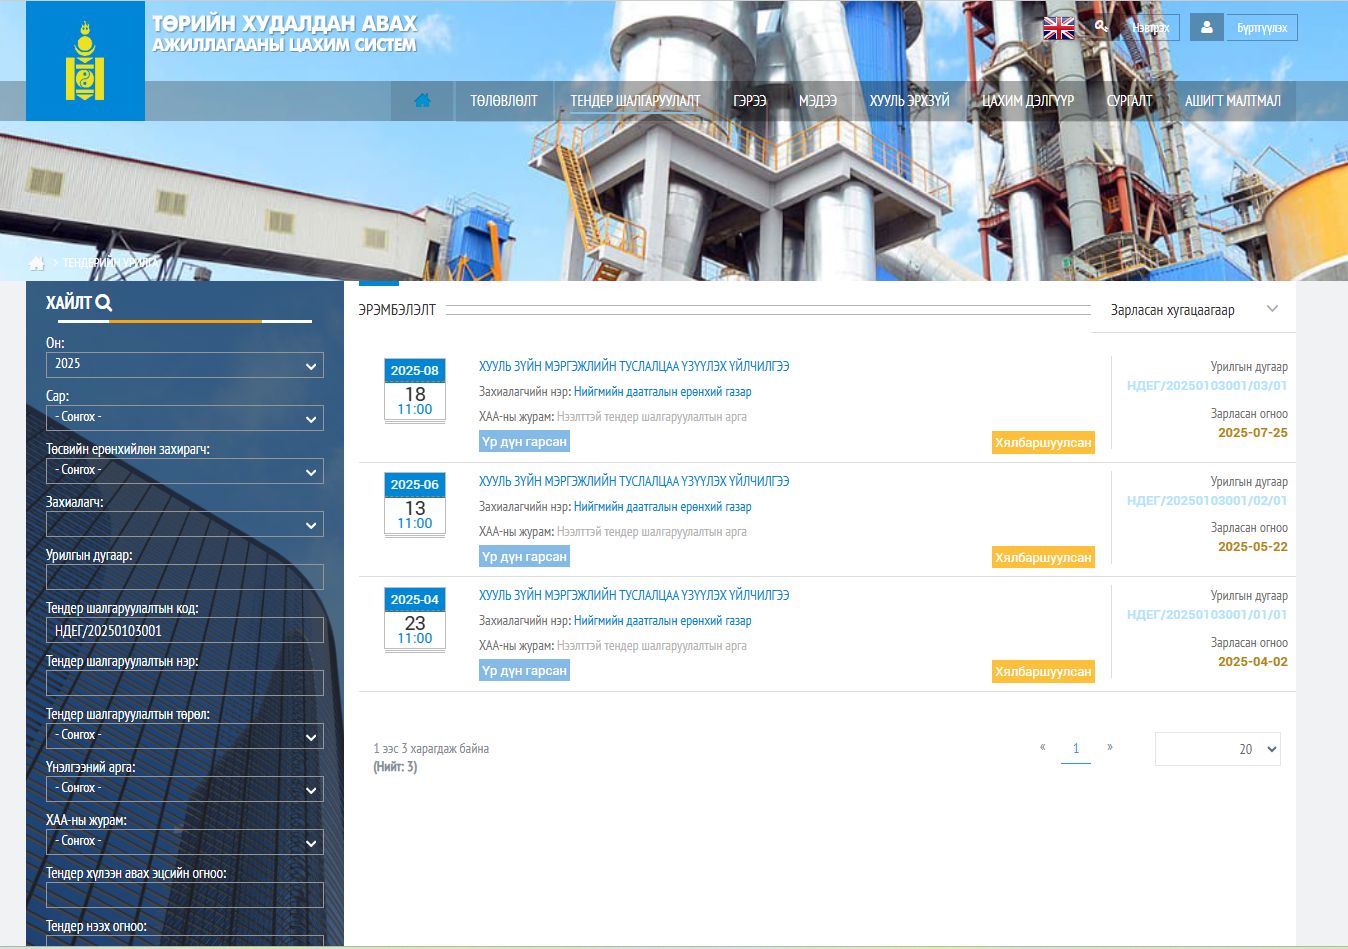Click the breadcrumb home icon
Screen dimensions: 1348x949
point(37,263)
